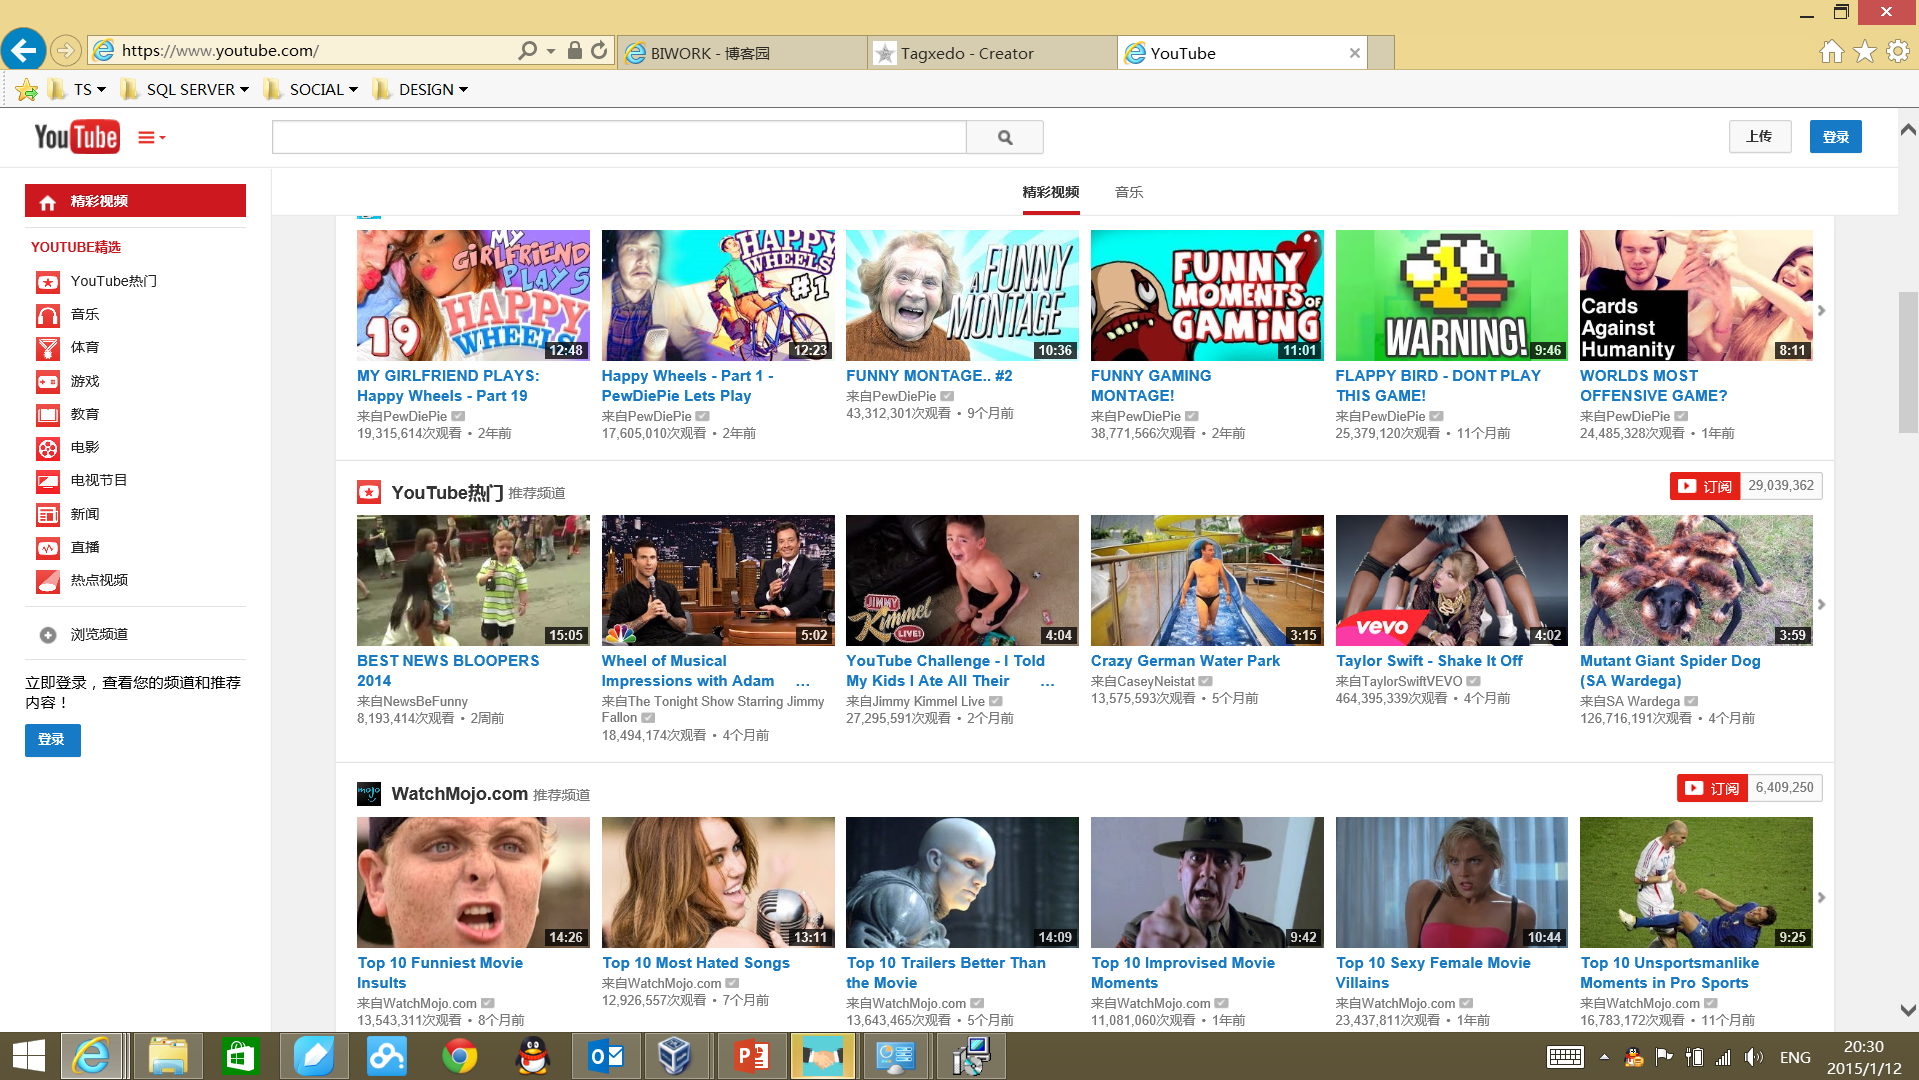Click the page vertical scrollbar thumb
This screenshot has height=1080, width=1919.
[1907, 362]
